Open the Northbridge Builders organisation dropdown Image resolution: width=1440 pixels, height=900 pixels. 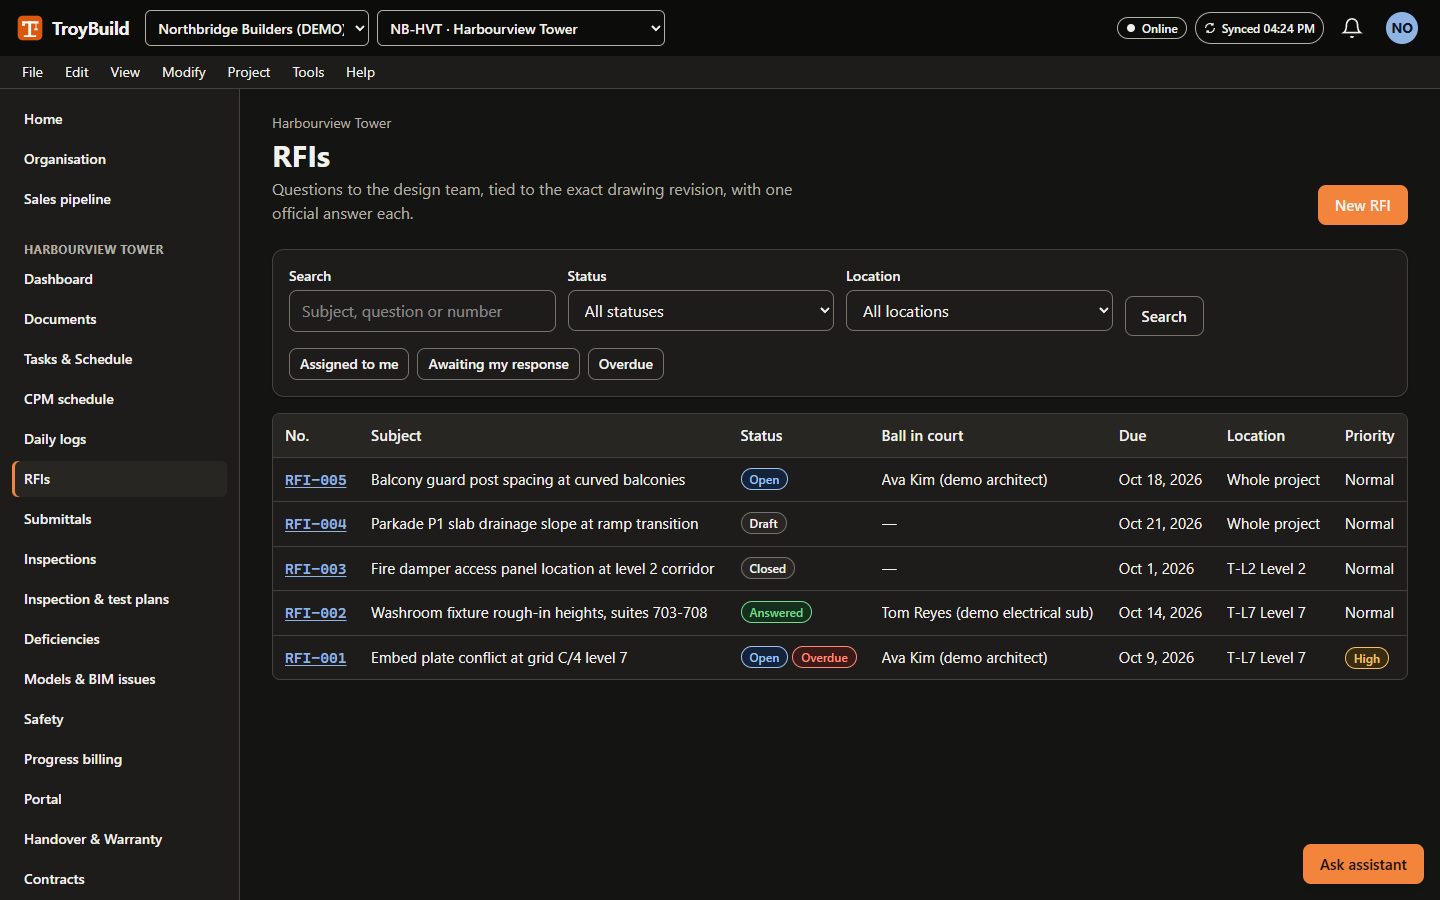257,28
